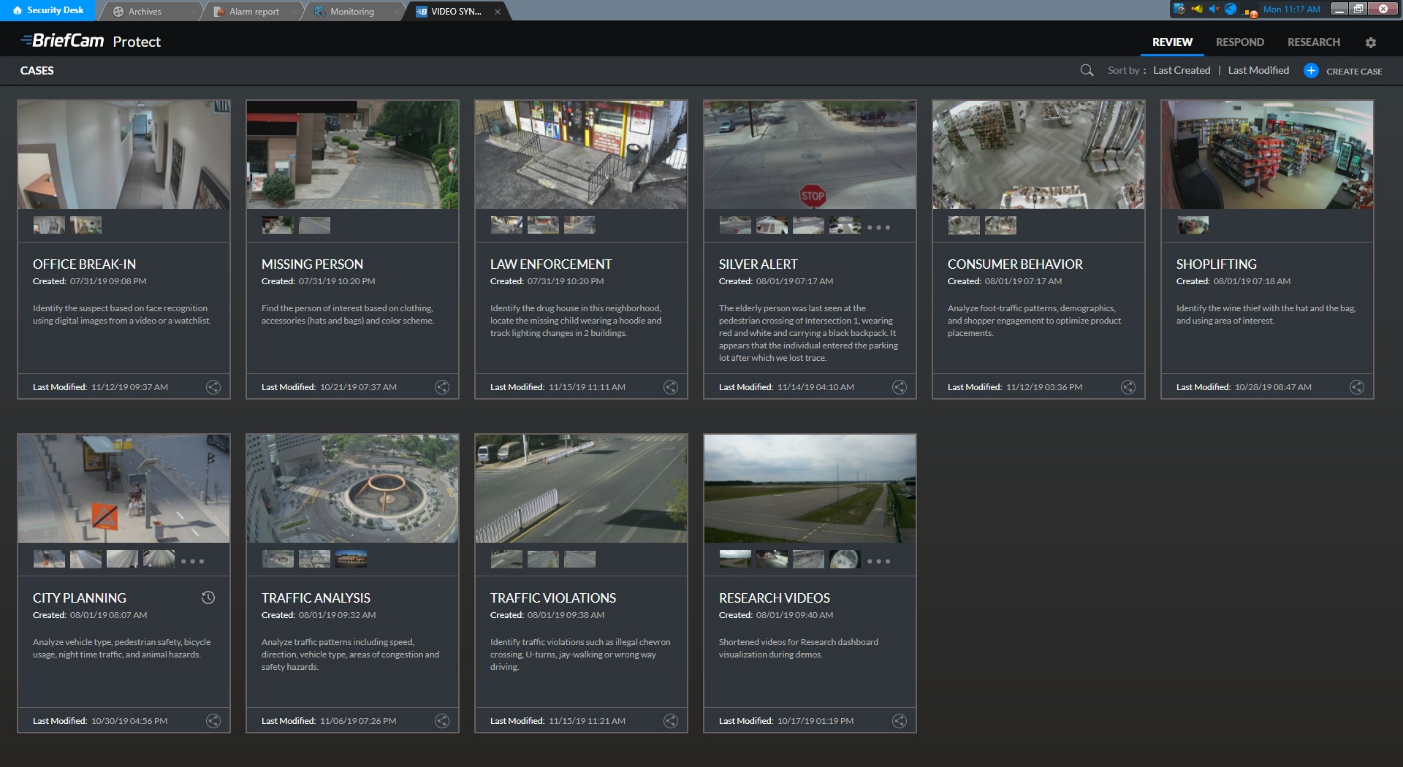The width and height of the screenshot is (1403, 767).
Task: Sort cases by Last Created
Action: point(1181,70)
